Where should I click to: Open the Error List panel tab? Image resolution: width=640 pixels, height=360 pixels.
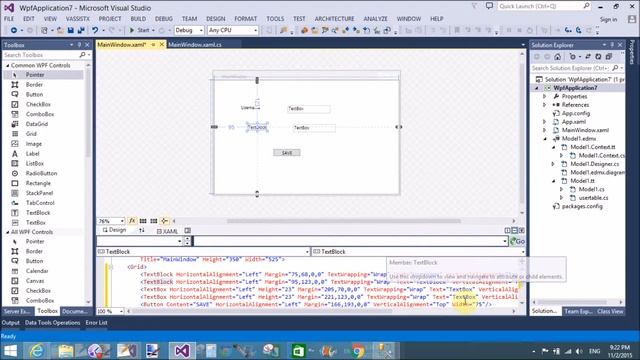point(97,322)
